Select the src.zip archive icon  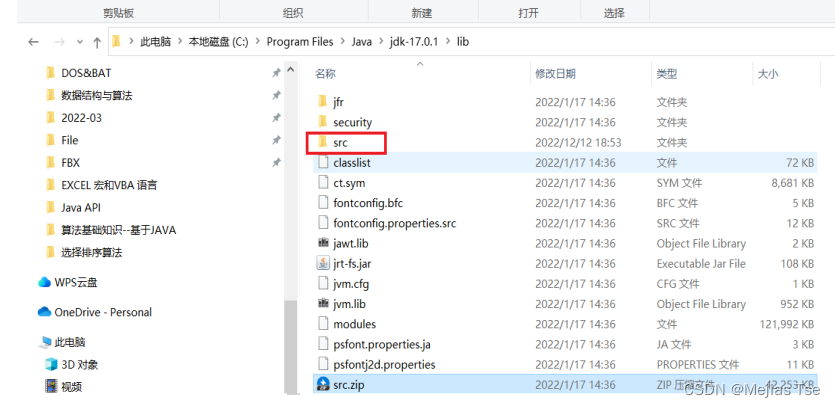pos(323,385)
